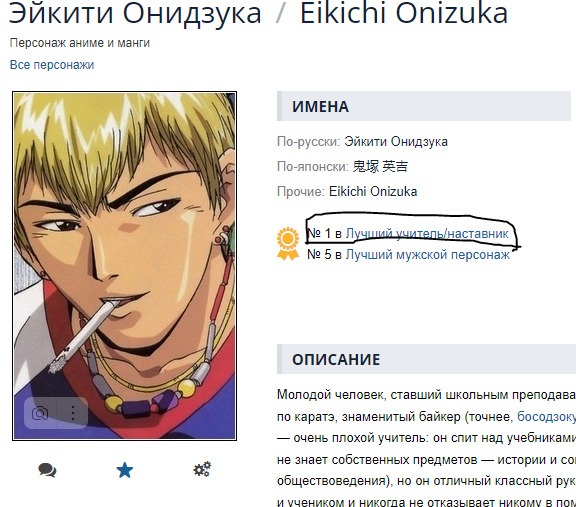Follow the босодзоку link in the description
Screen dimensions: 576x507
[546, 417]
